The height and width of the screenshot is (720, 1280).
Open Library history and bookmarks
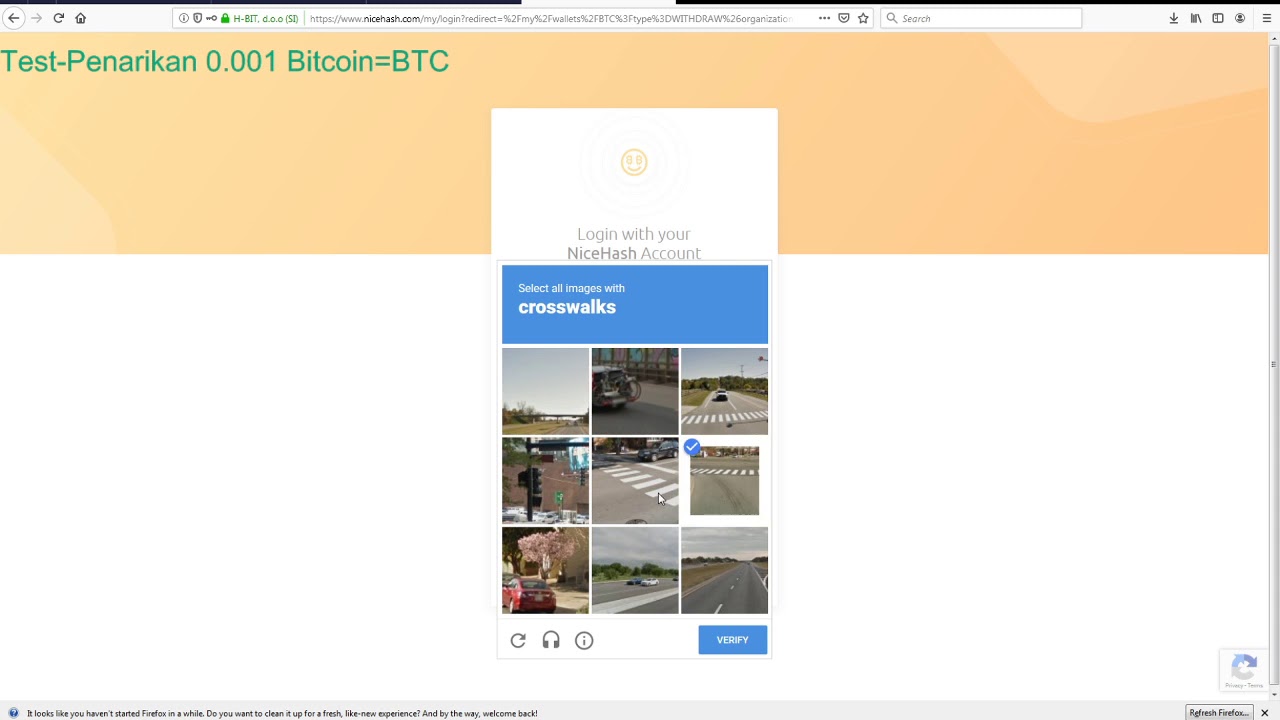point(1196,18)
